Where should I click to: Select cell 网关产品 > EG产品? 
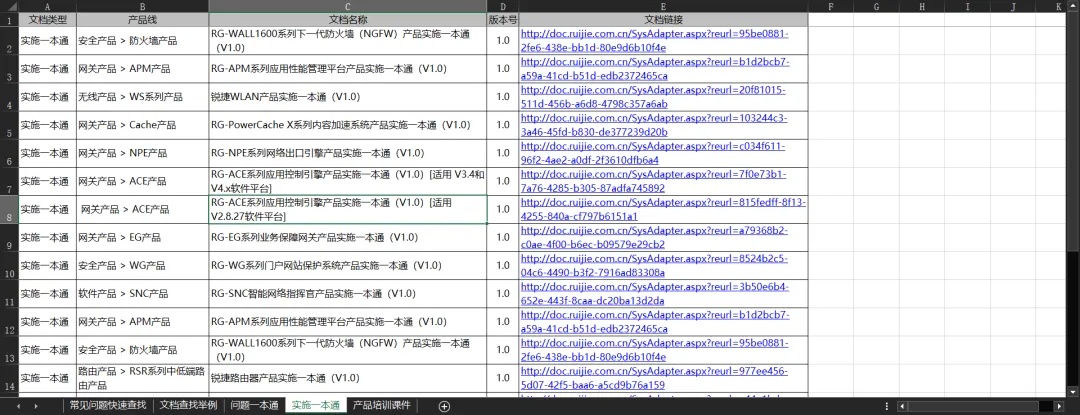[x=142, y=237]
